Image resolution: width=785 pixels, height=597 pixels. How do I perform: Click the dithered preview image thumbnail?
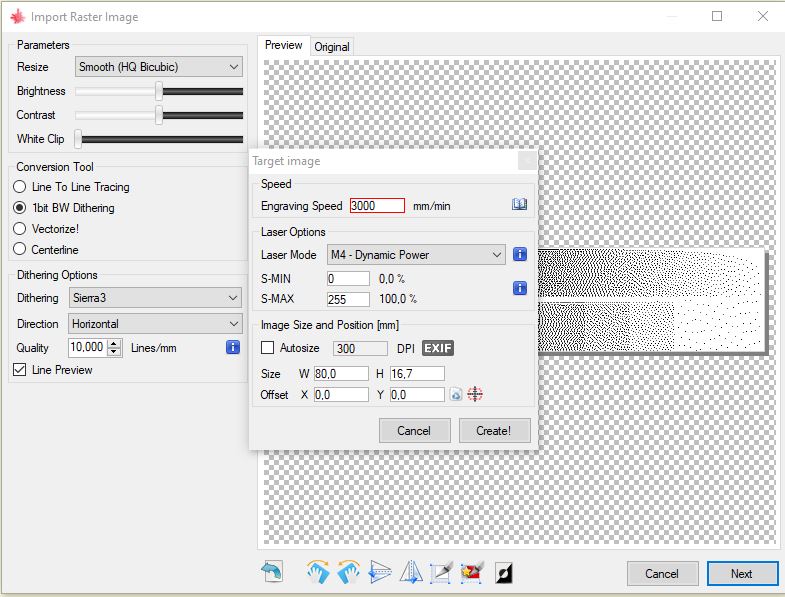[652, 301]
